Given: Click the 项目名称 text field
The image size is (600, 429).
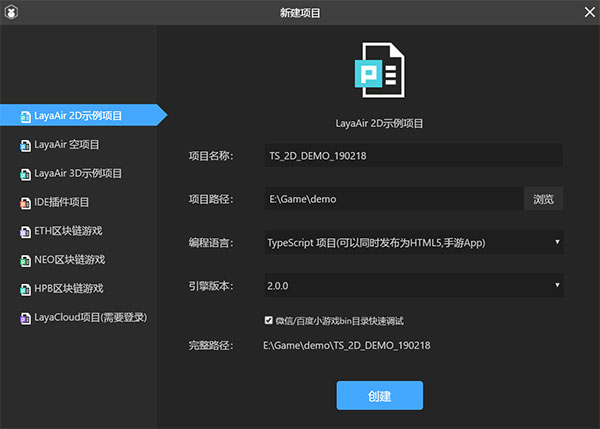Looking at the screenshot, I should coord(413,156).
